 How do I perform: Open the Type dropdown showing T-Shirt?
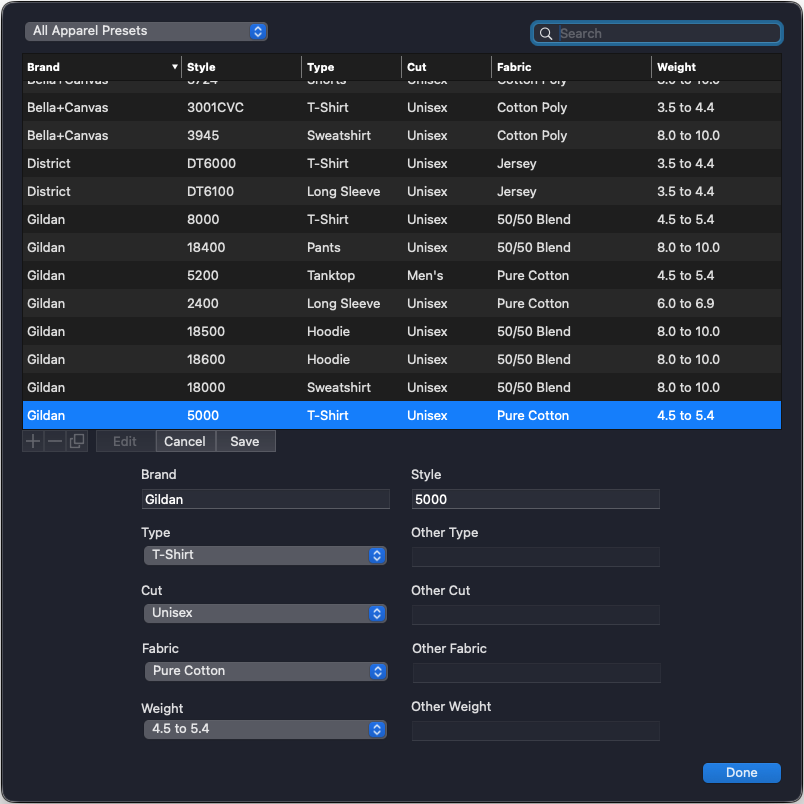coord(265,555)
